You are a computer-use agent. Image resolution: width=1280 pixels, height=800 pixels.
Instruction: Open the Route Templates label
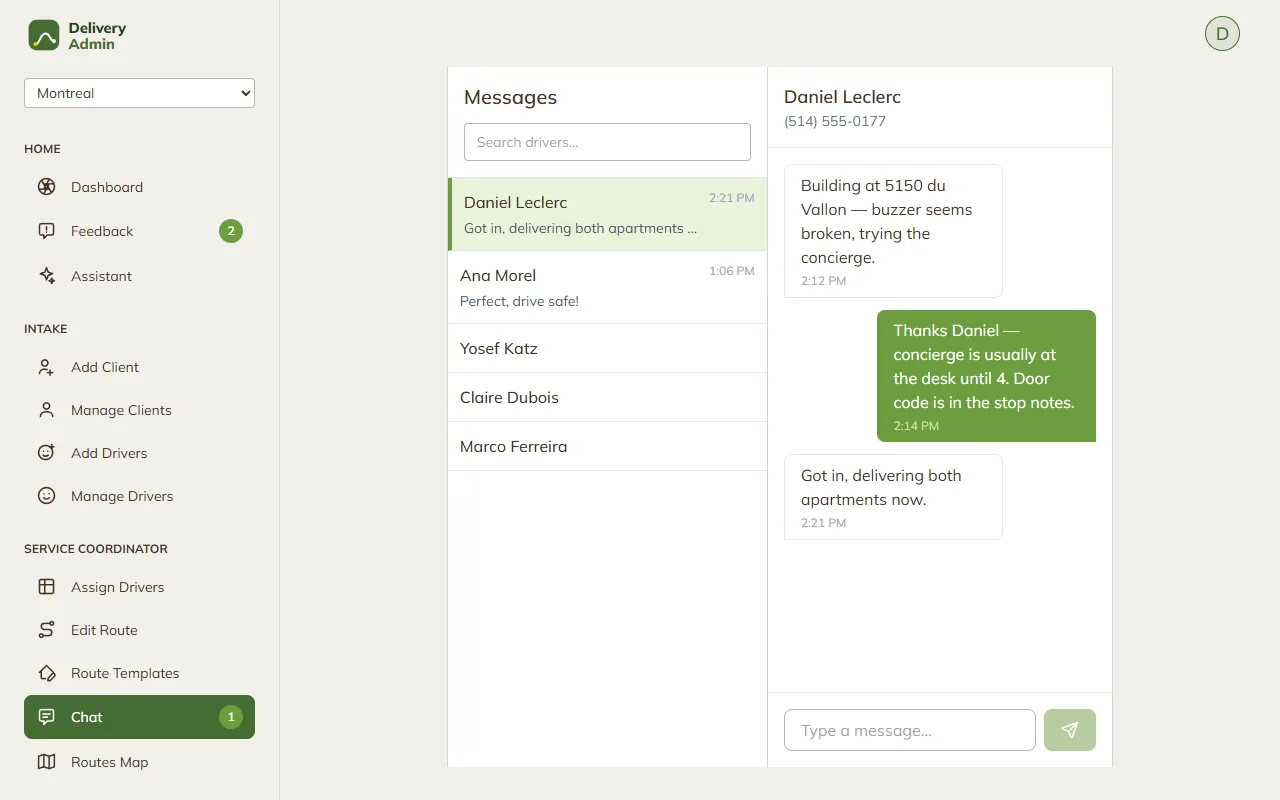click(x=125, y=673)
